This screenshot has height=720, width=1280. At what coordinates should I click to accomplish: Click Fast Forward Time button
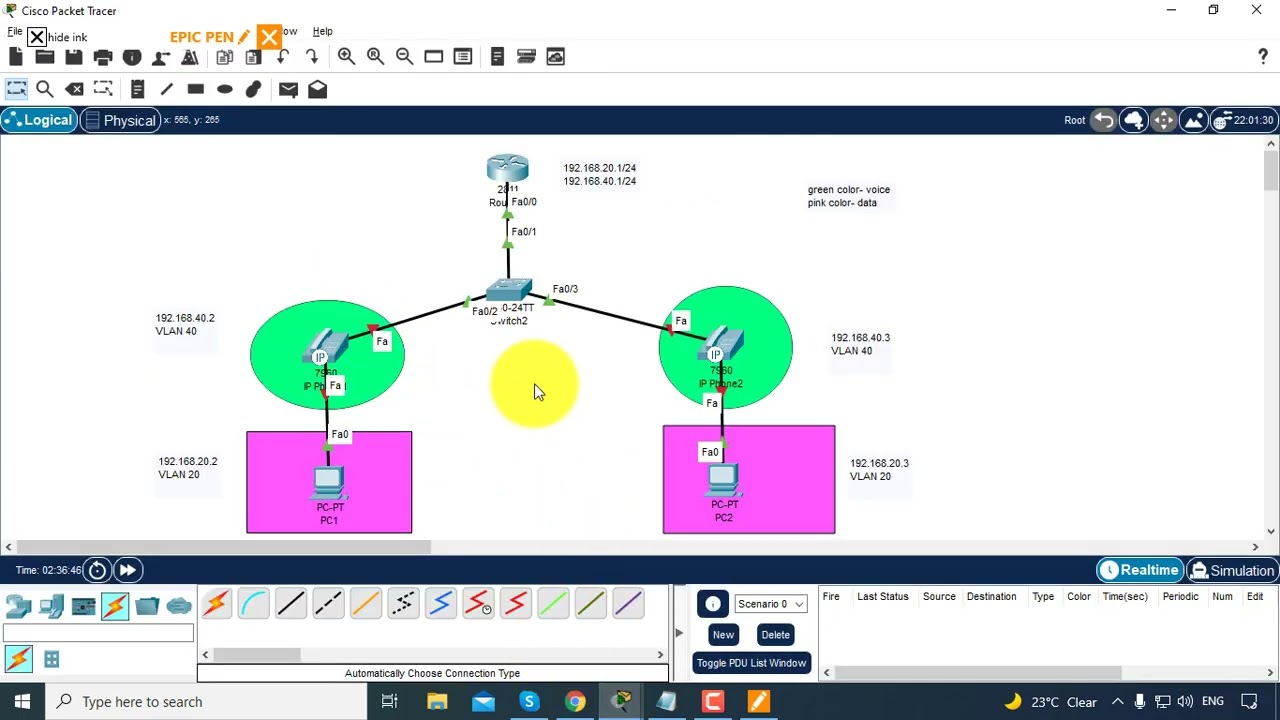click(128, 570)
